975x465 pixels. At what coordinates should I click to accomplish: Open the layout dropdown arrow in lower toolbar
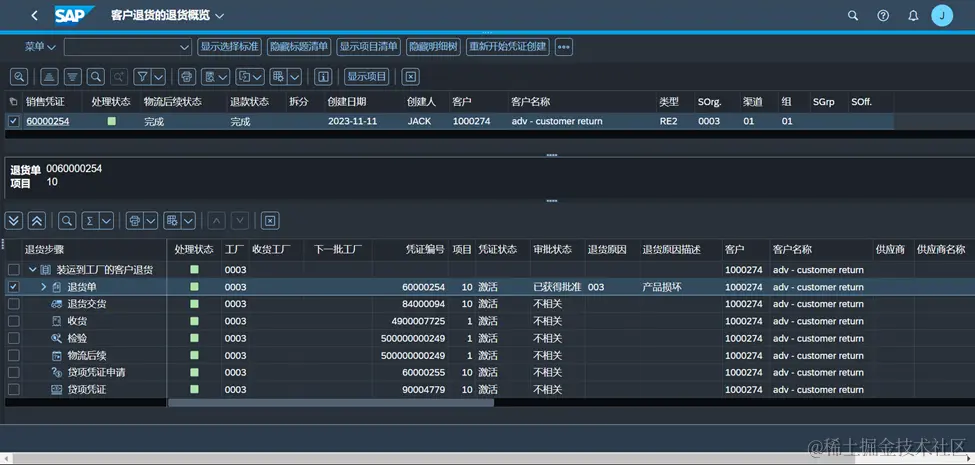click(x=188, y=220)
